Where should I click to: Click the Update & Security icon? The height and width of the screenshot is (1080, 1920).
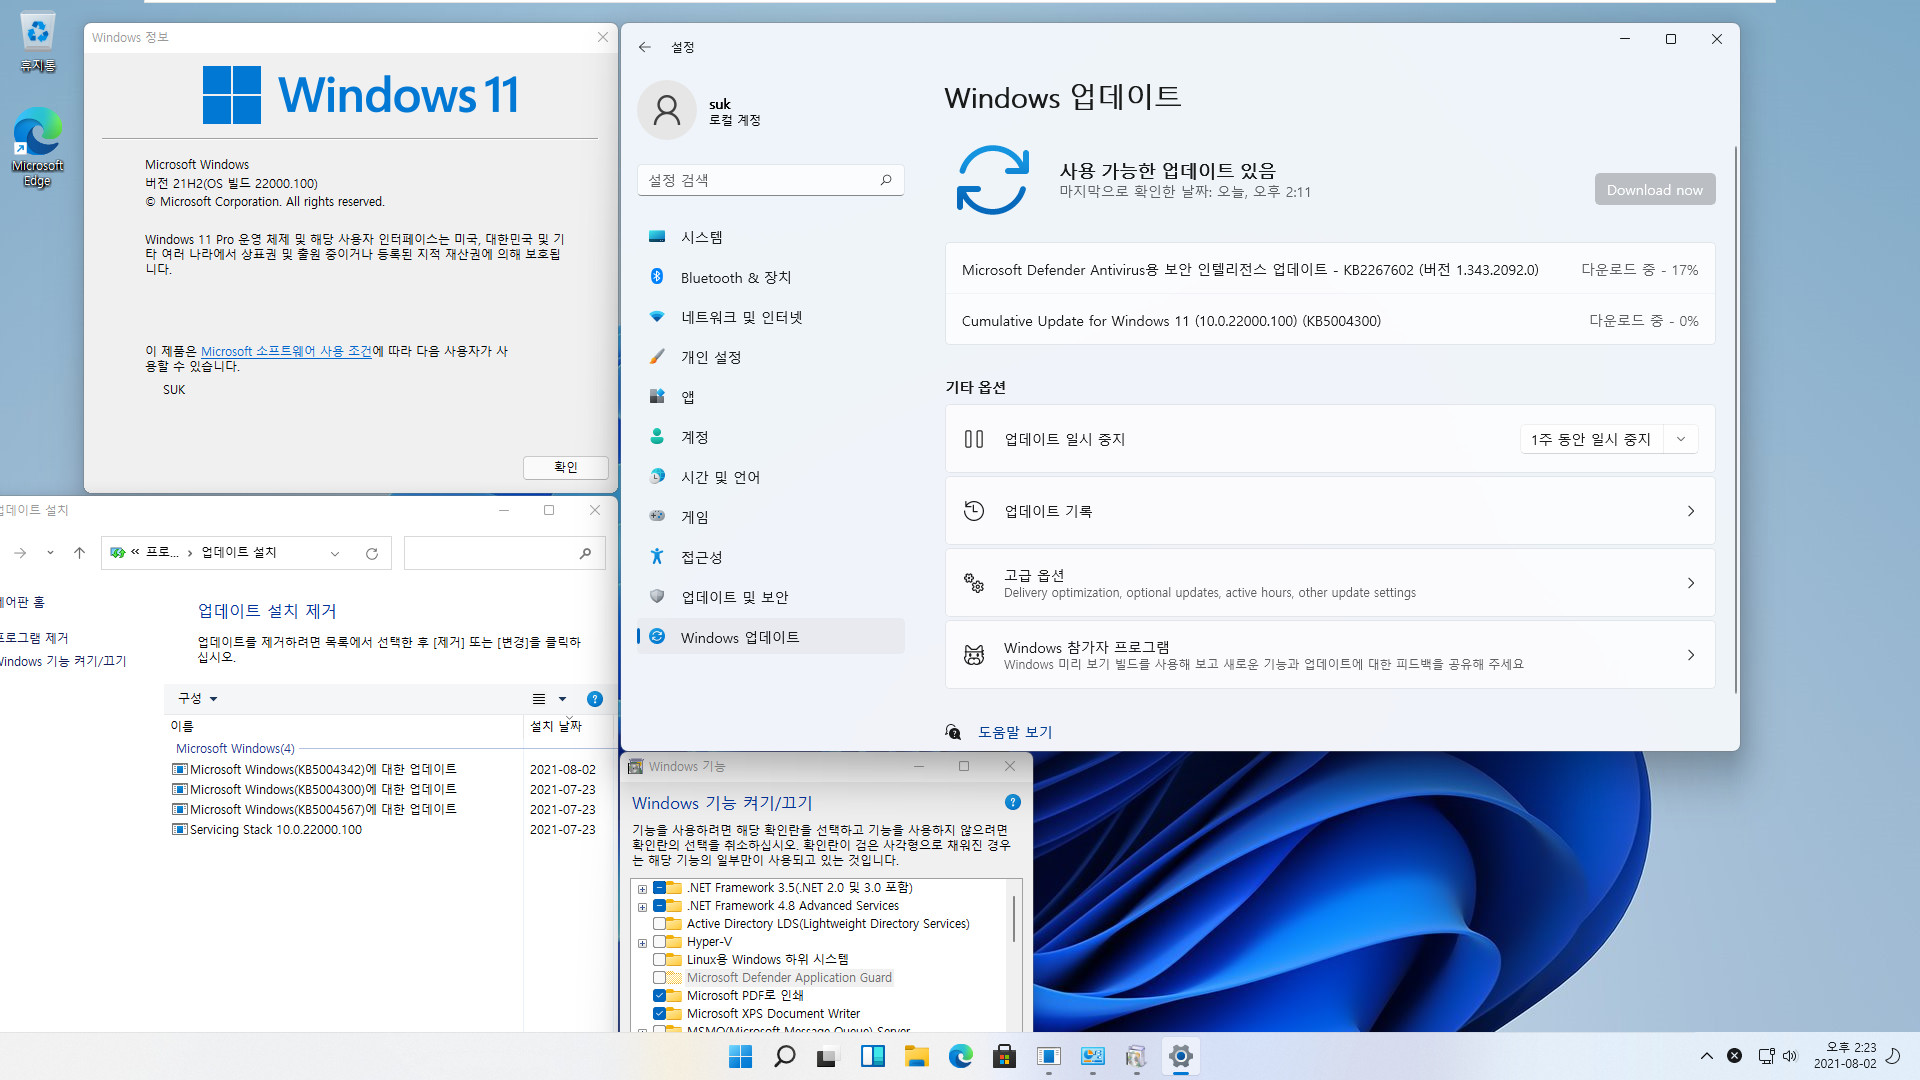pos(657,596)
